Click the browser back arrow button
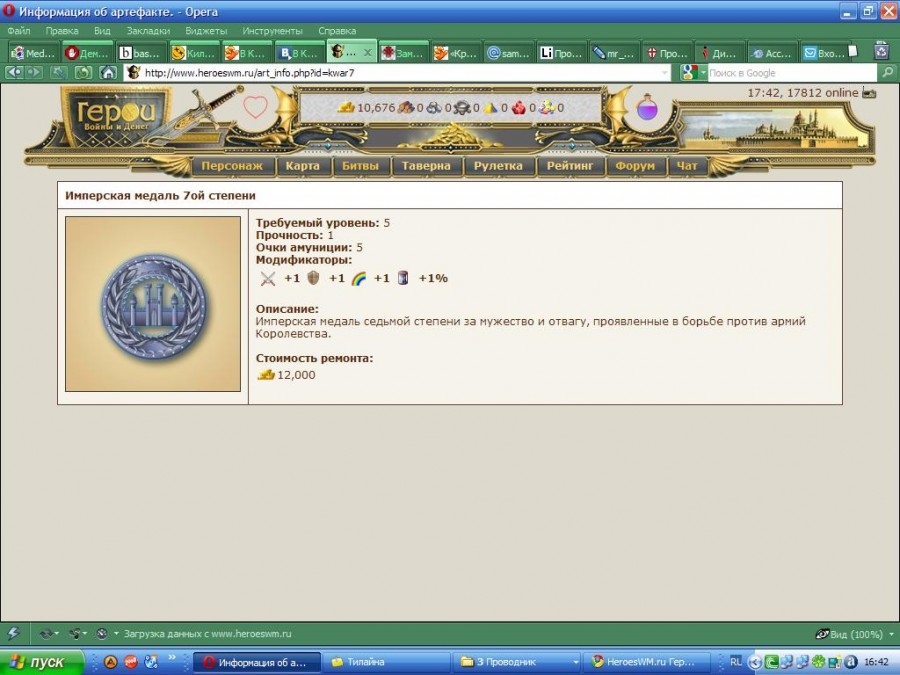 14,73
